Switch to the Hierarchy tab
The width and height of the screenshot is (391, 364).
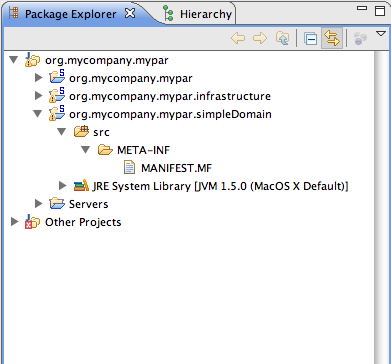[x=198, y=14]
